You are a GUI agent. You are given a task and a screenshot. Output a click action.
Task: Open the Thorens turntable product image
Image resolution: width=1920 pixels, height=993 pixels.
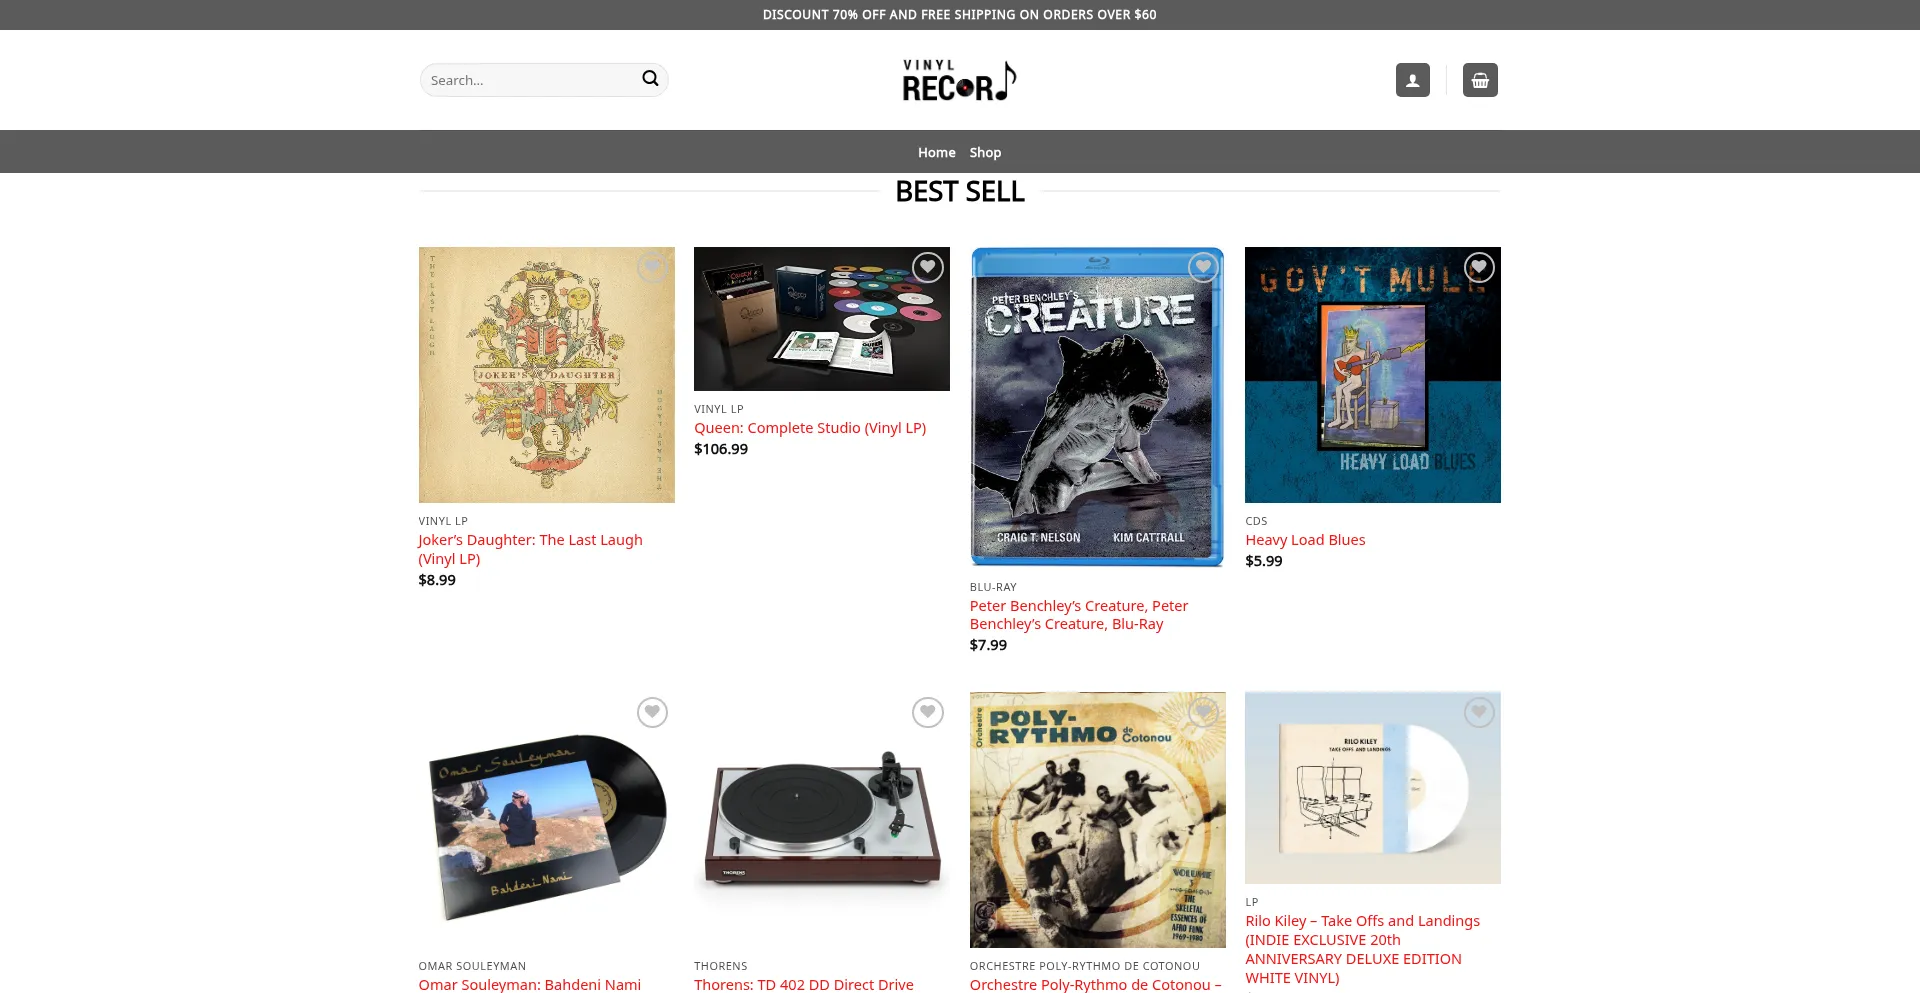pyautogui.click(x=821, y=820)
